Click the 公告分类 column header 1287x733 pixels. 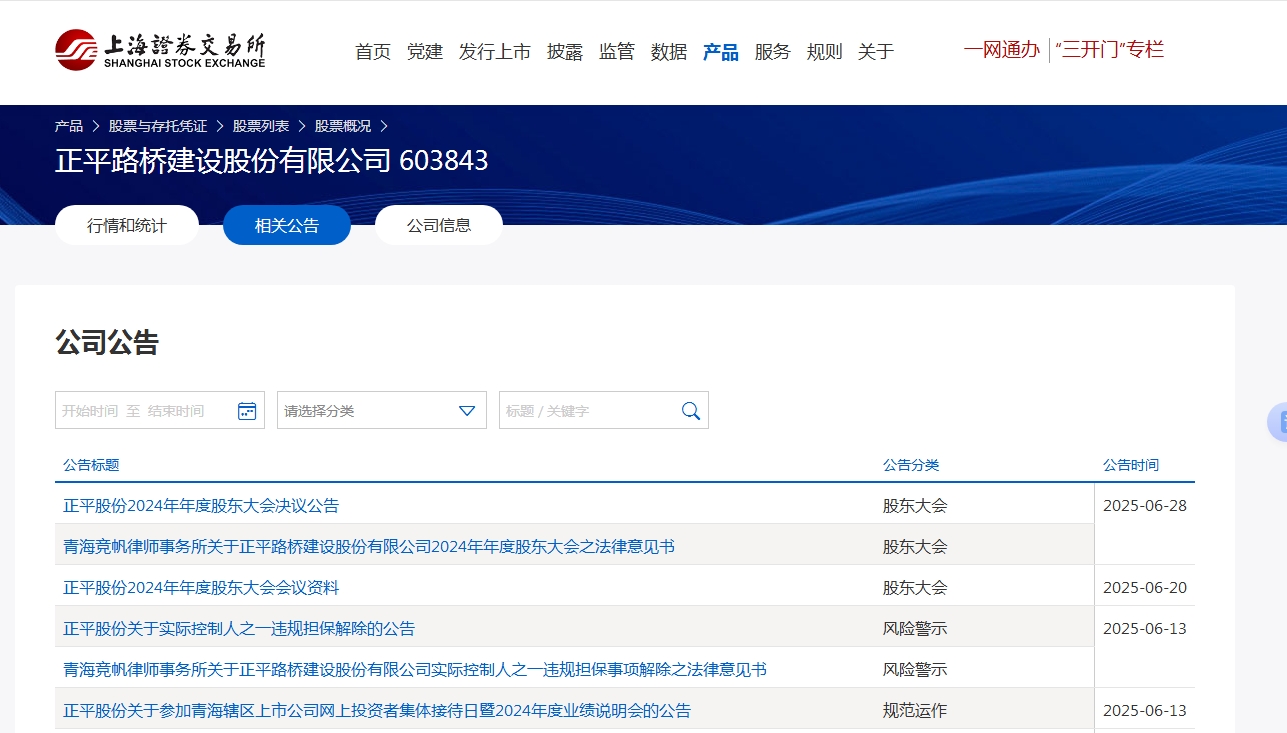click(x=911, y=465)
